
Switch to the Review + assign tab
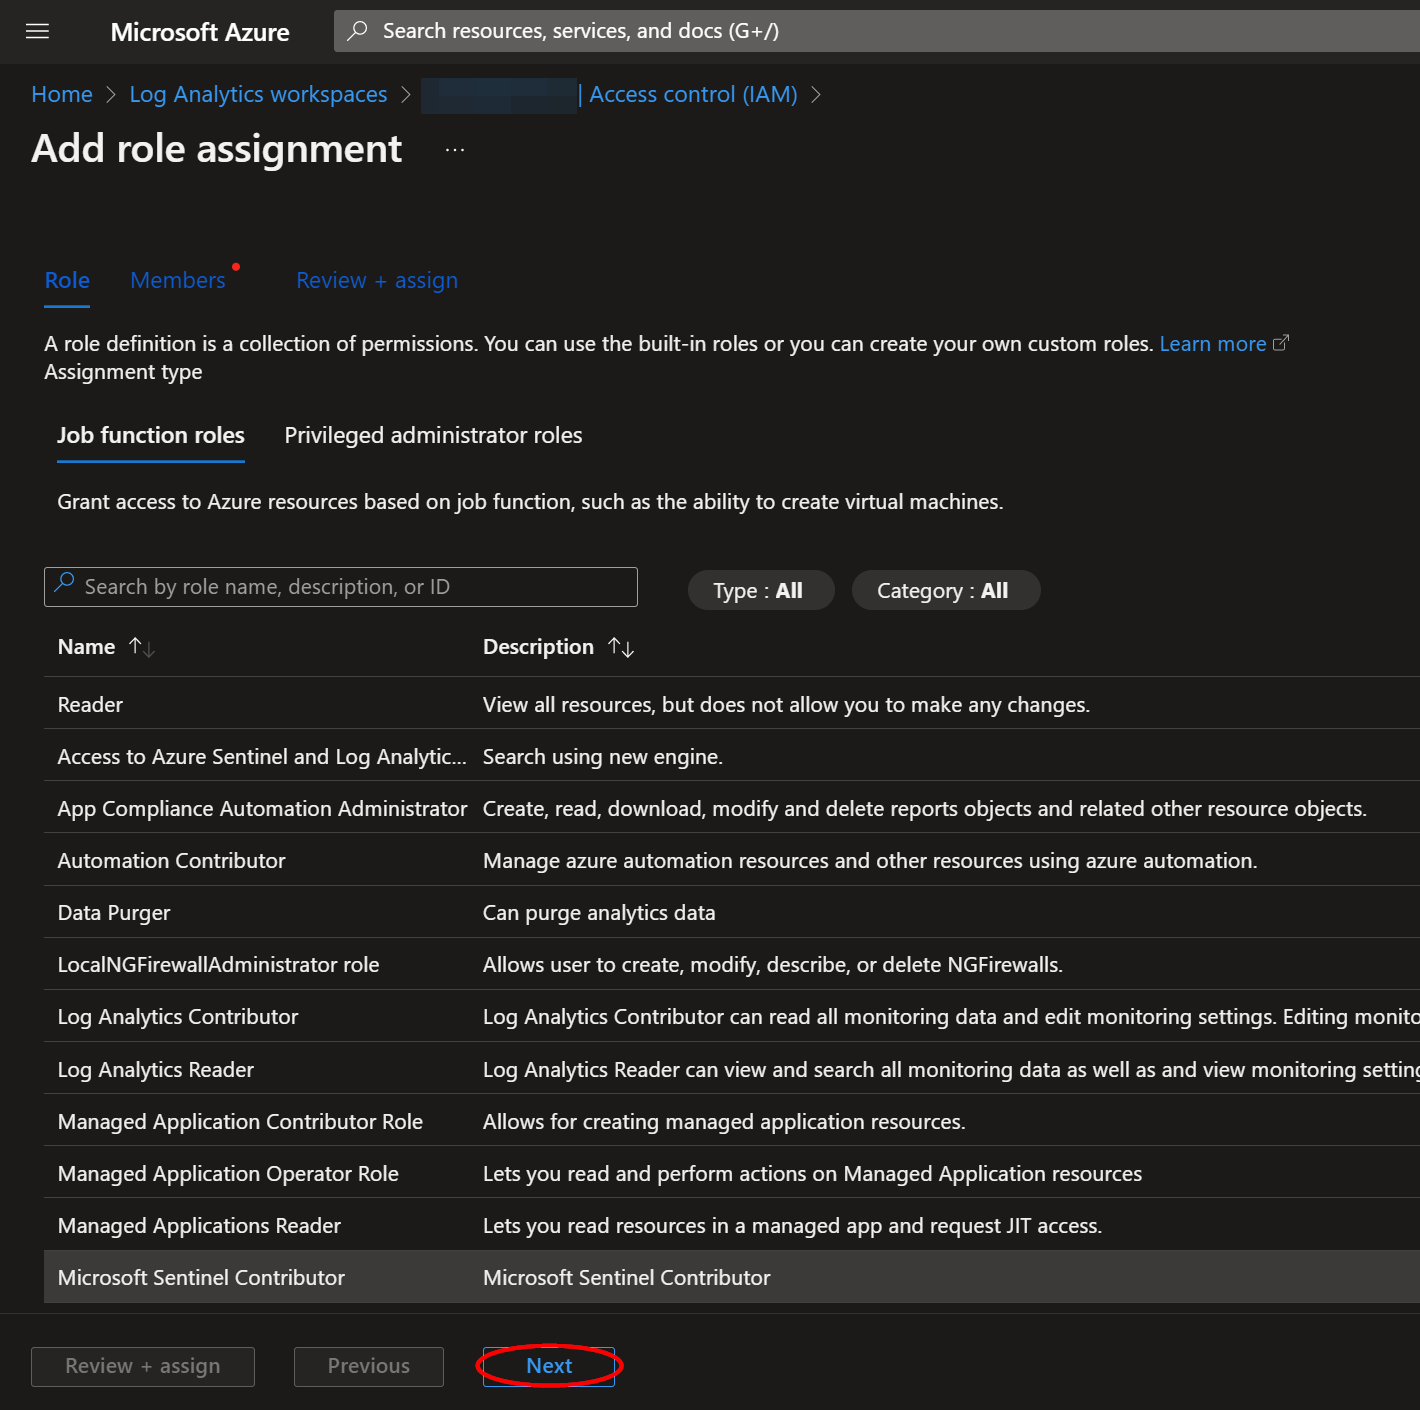pyautogui.click(x=377, y=281)
